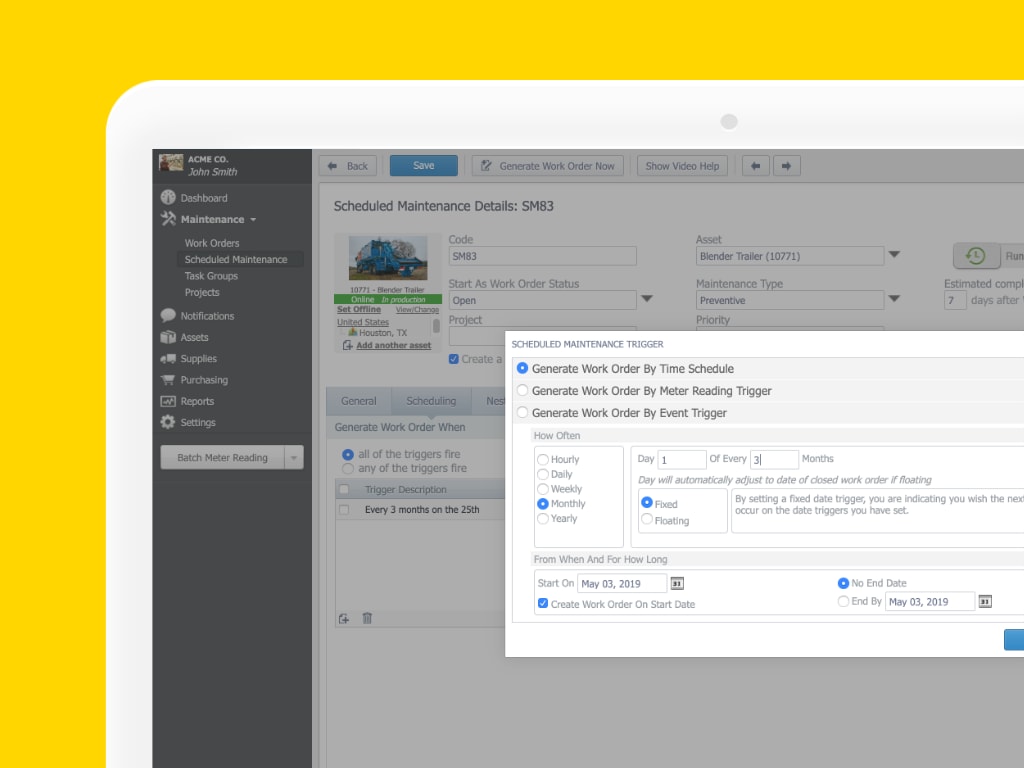Select Yearly frequency option
Screen dimensions: 1024x768
(x=543, y=519)
